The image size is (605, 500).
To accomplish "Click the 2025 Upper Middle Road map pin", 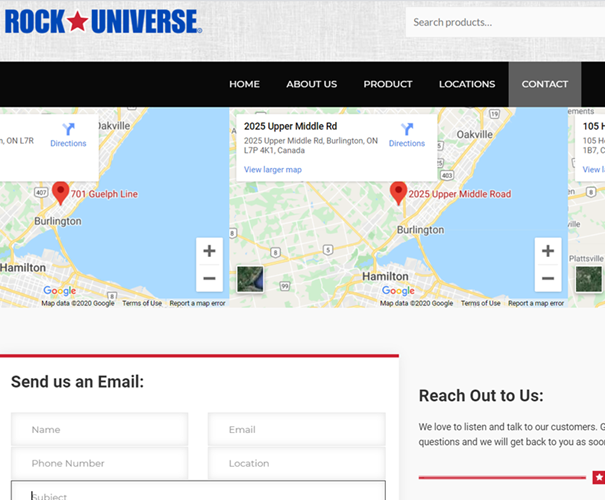I will pyautogui.click(x=399, y=193).
